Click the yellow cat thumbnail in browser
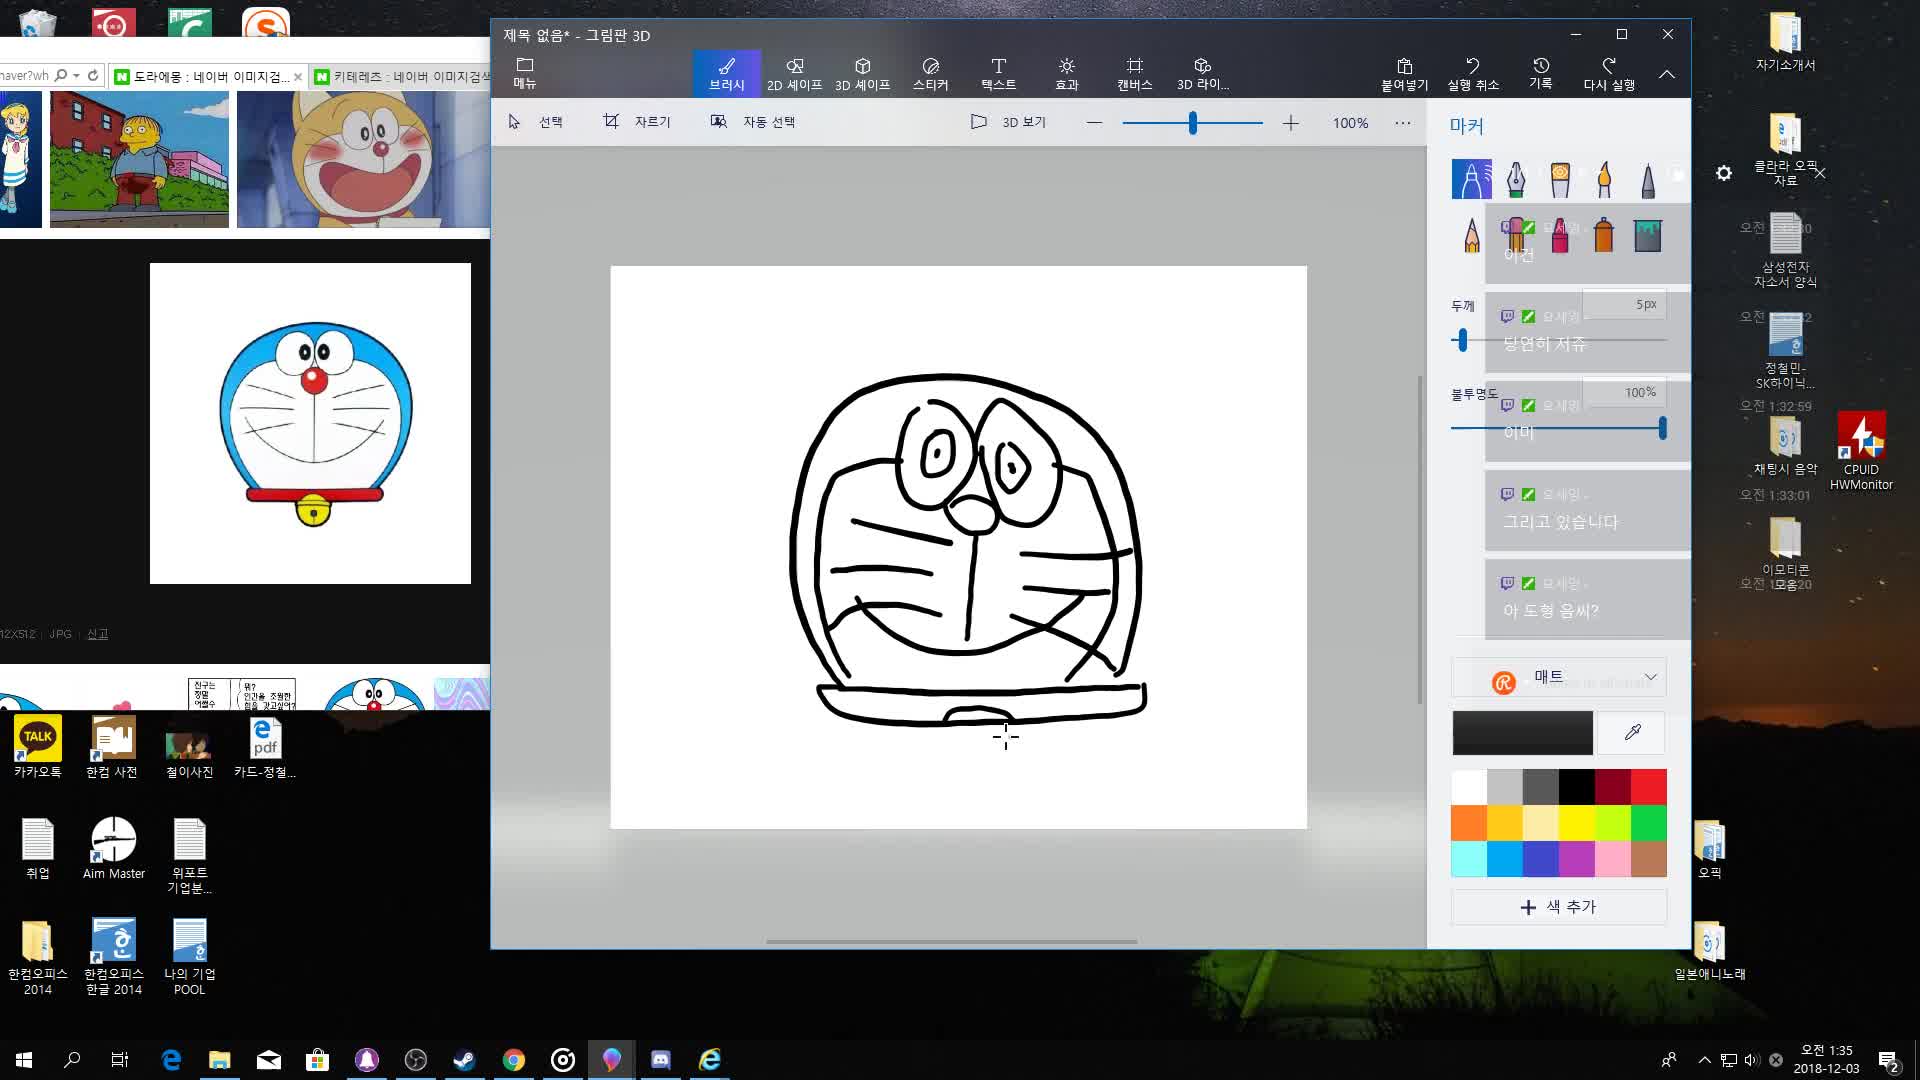This screenshot has width=1920, height=1080. point(363,159)
